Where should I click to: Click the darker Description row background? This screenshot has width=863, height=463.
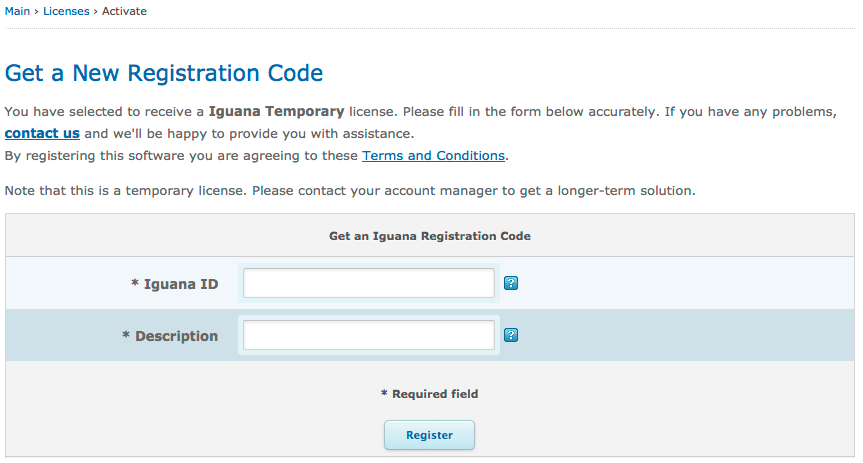coord(680,335)
